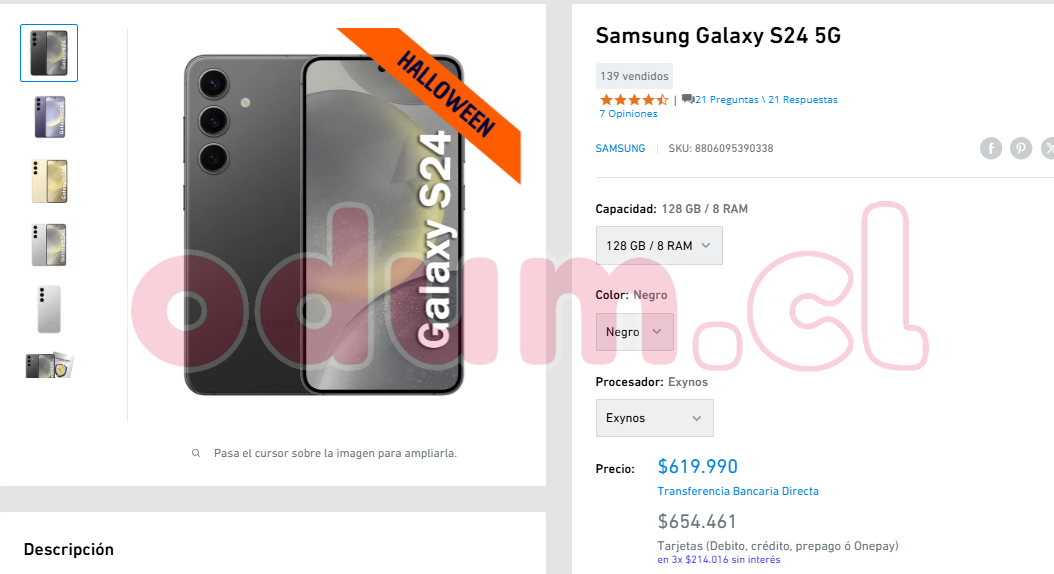Screen dimensions: 1054x574
Task: Open the SAMSUNG brand link
Action: (x=620, y=148)
